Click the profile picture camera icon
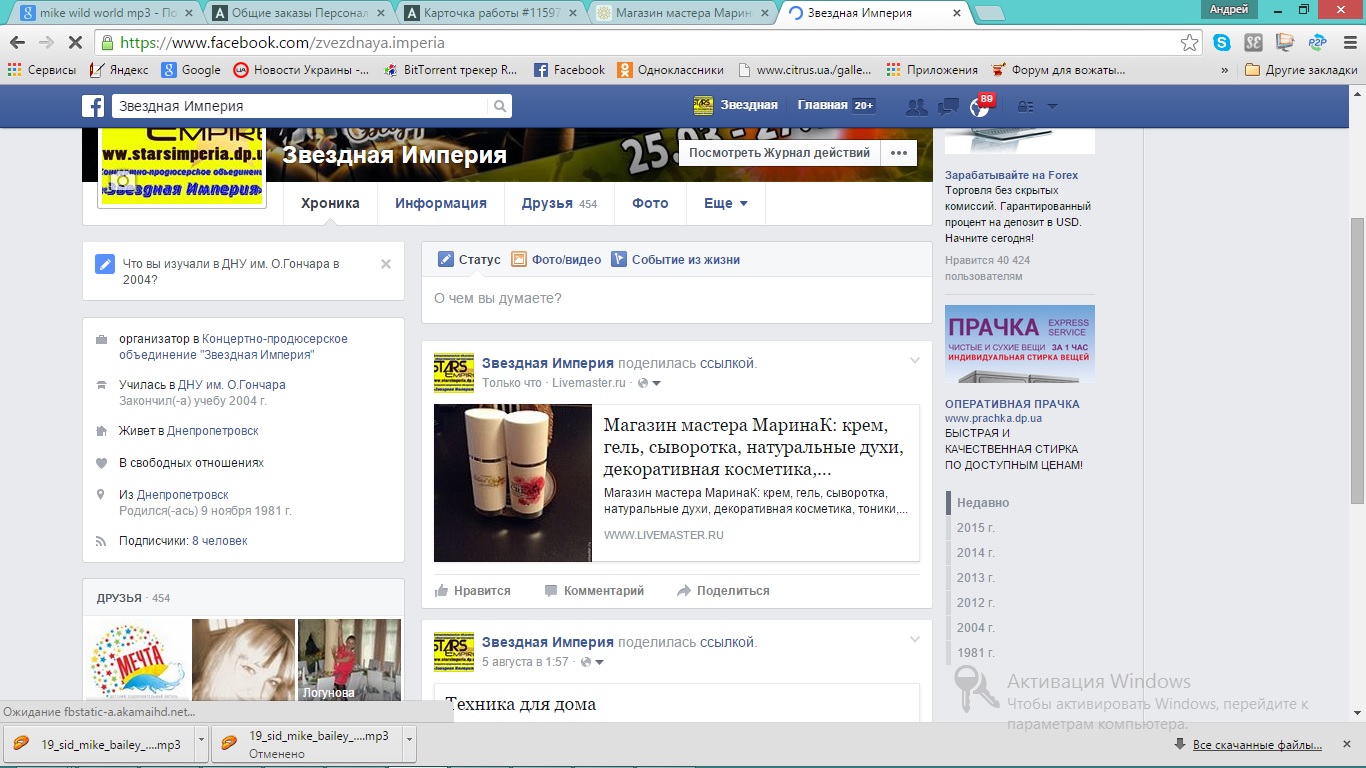 (x=121, y=182)
